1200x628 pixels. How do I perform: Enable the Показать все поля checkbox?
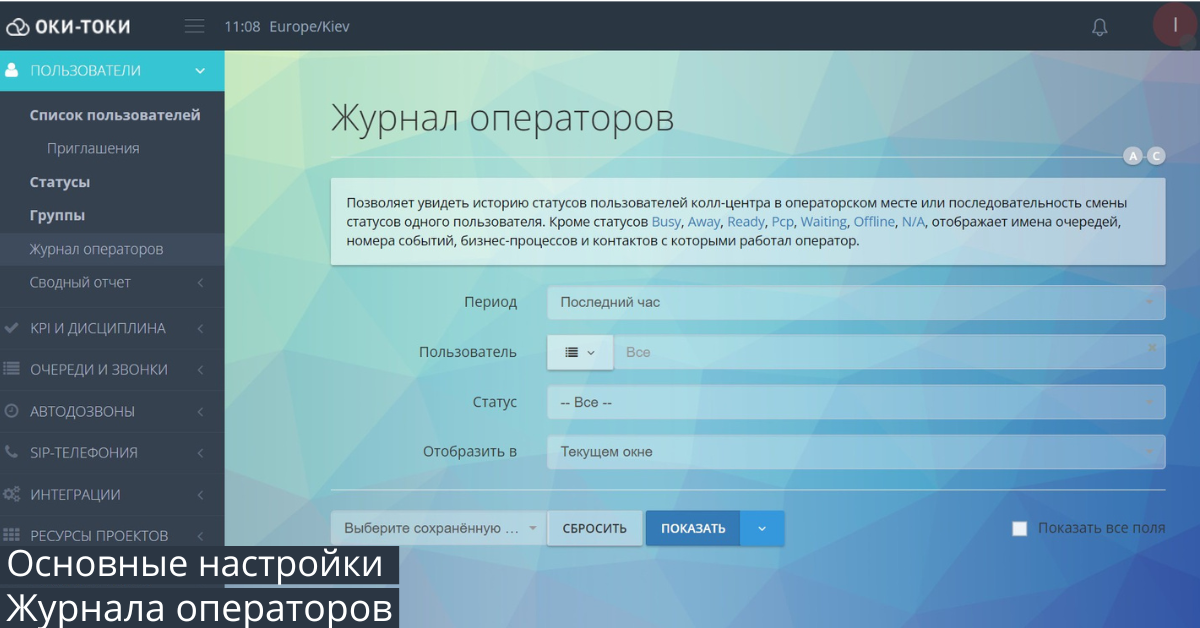pos(1019,528)
